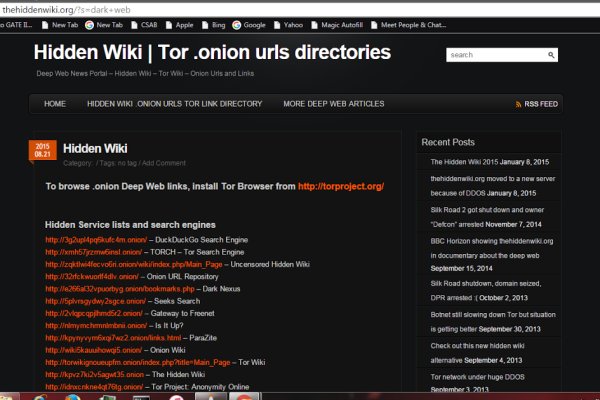The width and height of the screenshot is (600, 400).
Task: Open the Is It Up? onion link
Action: (96, 326)
